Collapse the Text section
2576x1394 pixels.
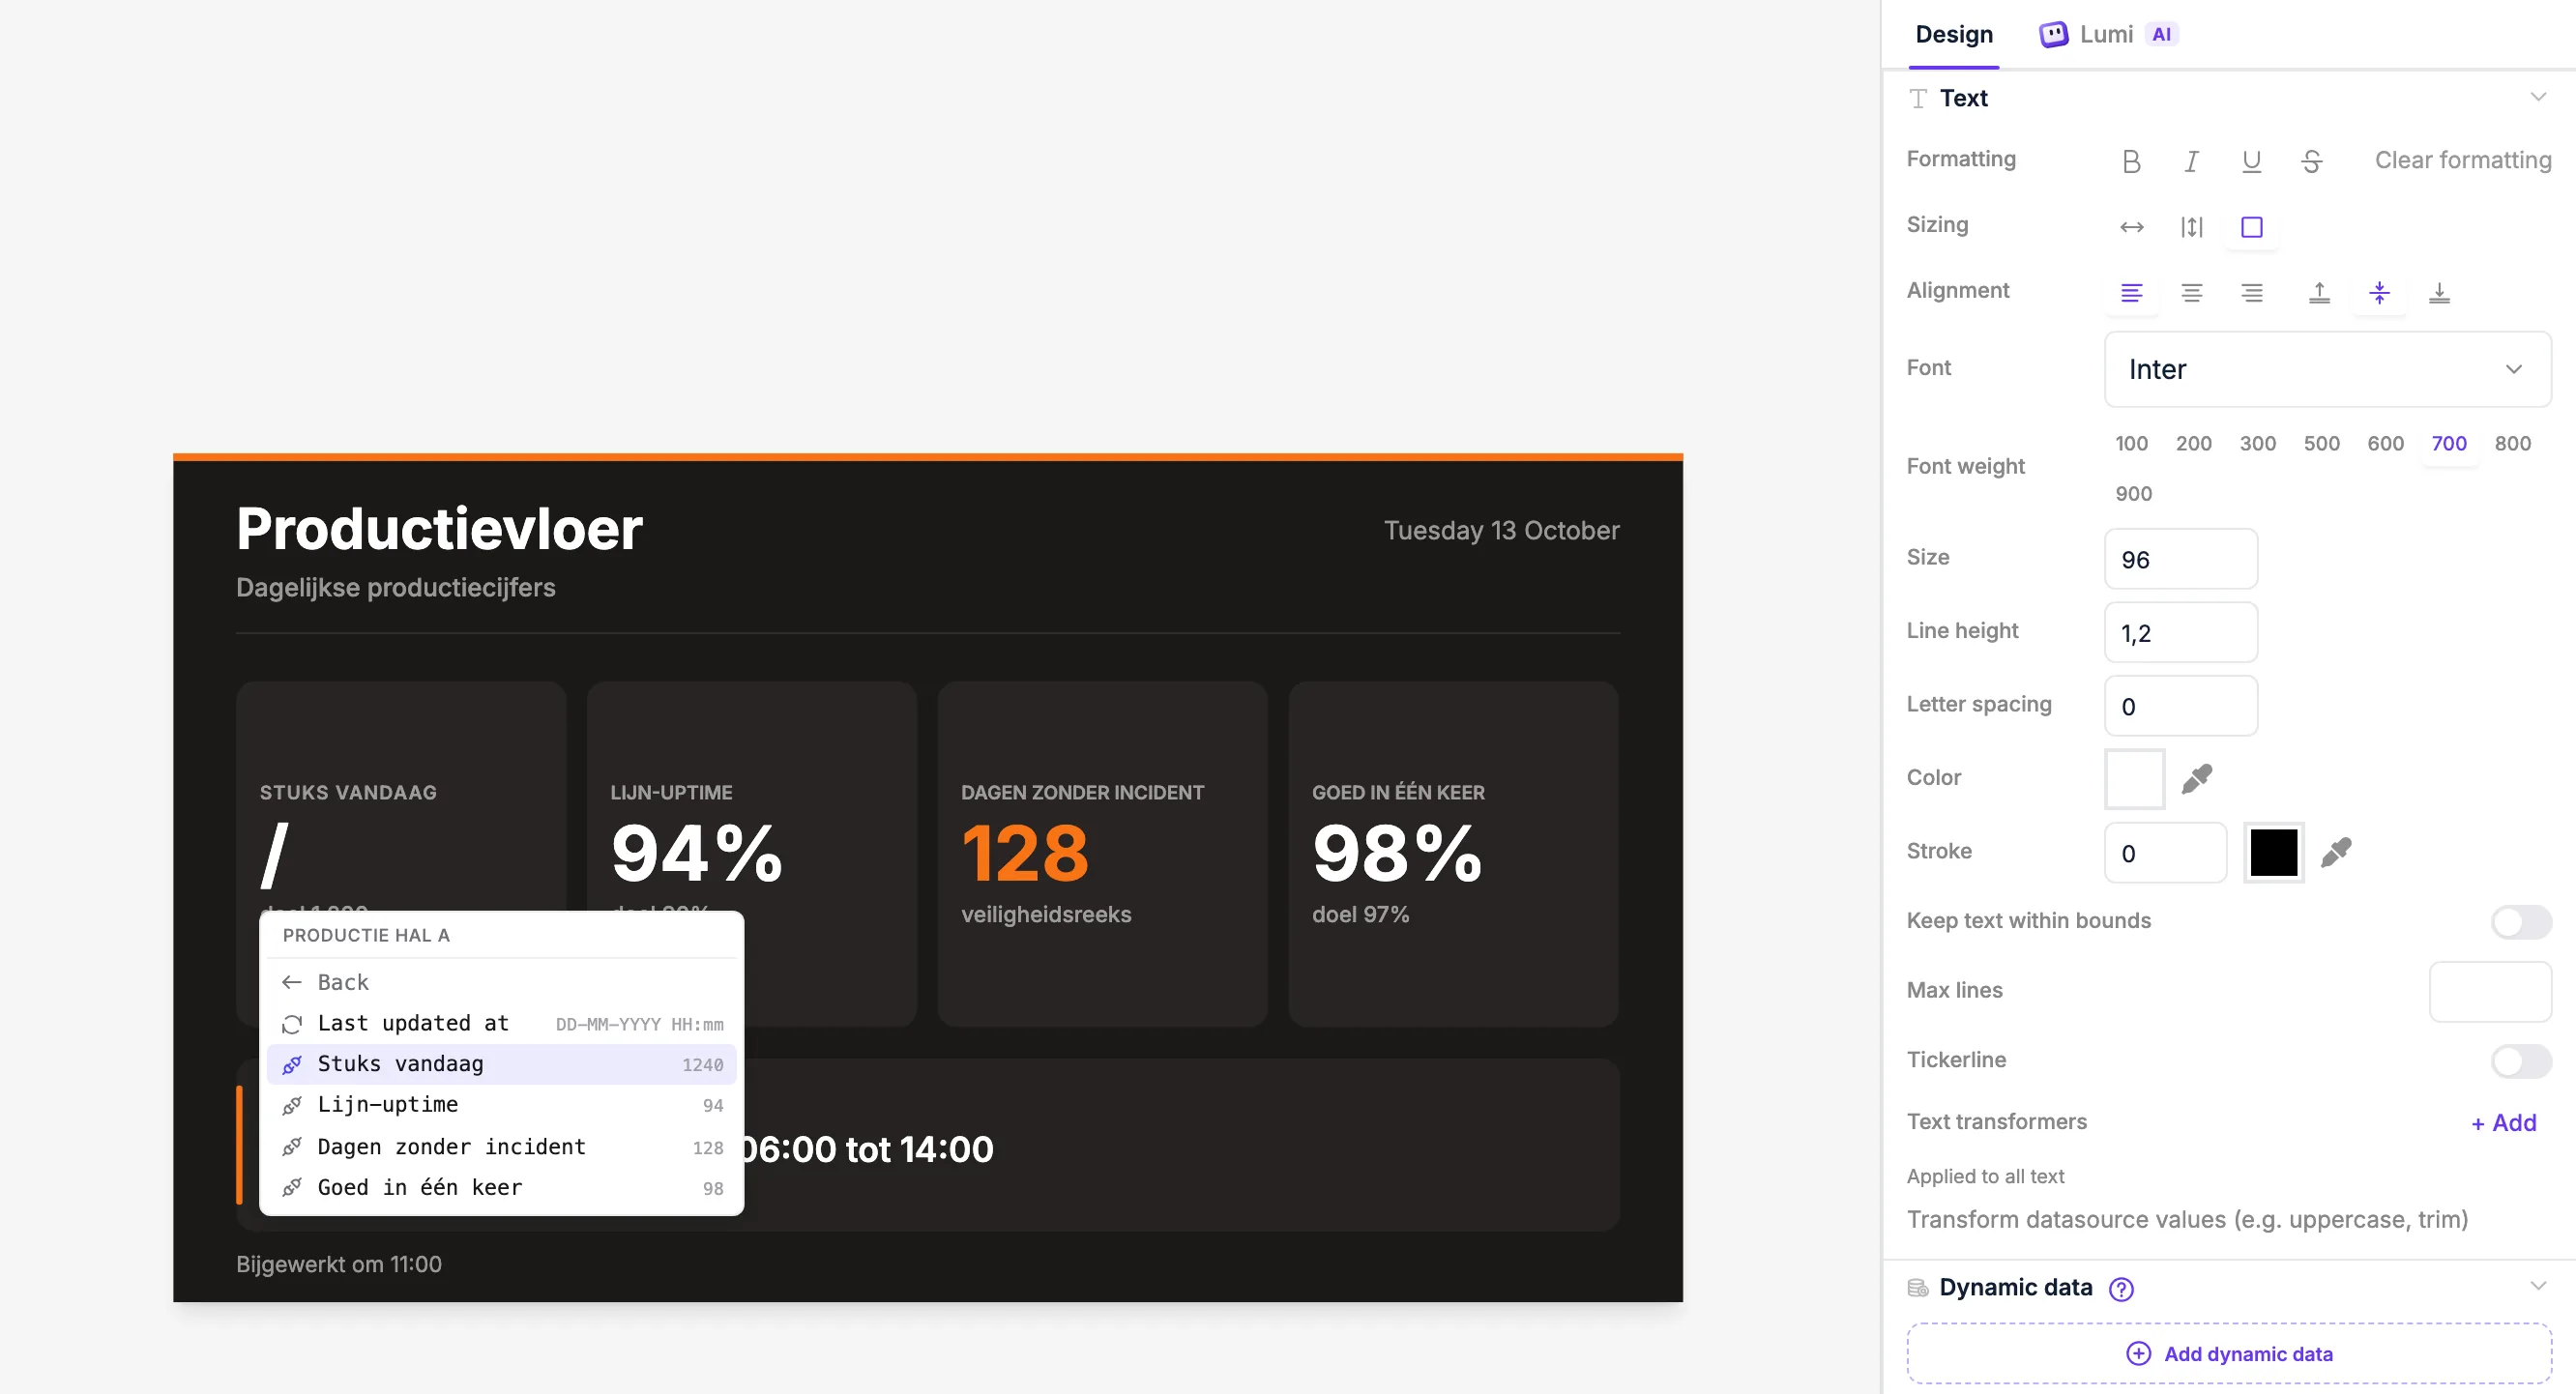coord(2538,97)
